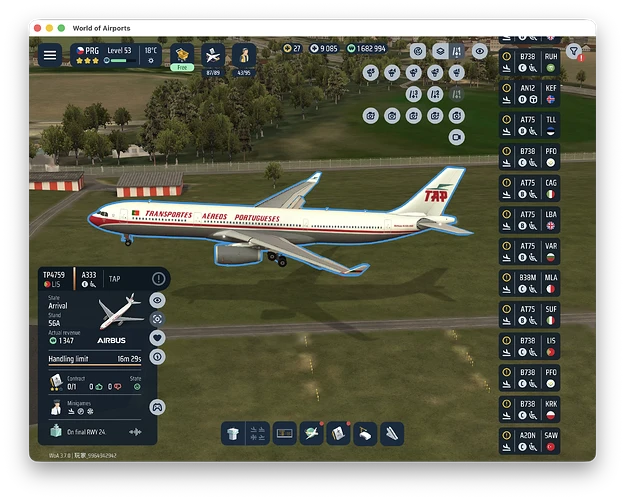Image resolution: width=625 pixels, height=499 pixels.
Task: Open the arrivals and departures list tab
Action: click(257, 434)
